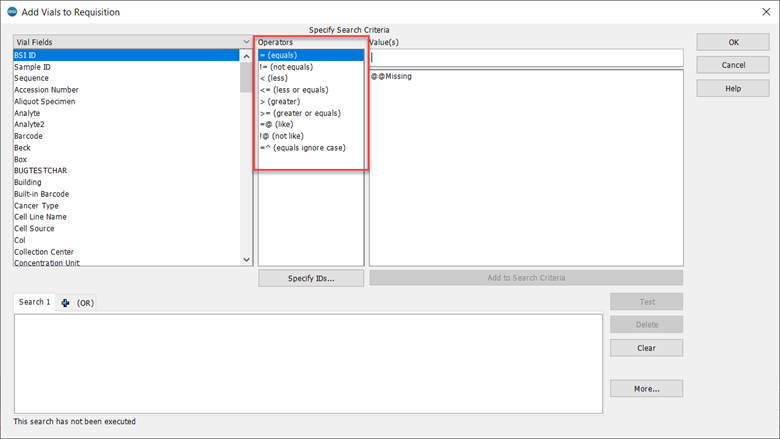Screen dimensions: 780x439
Task: Select the Sequence field
Action: pos(126,78)
